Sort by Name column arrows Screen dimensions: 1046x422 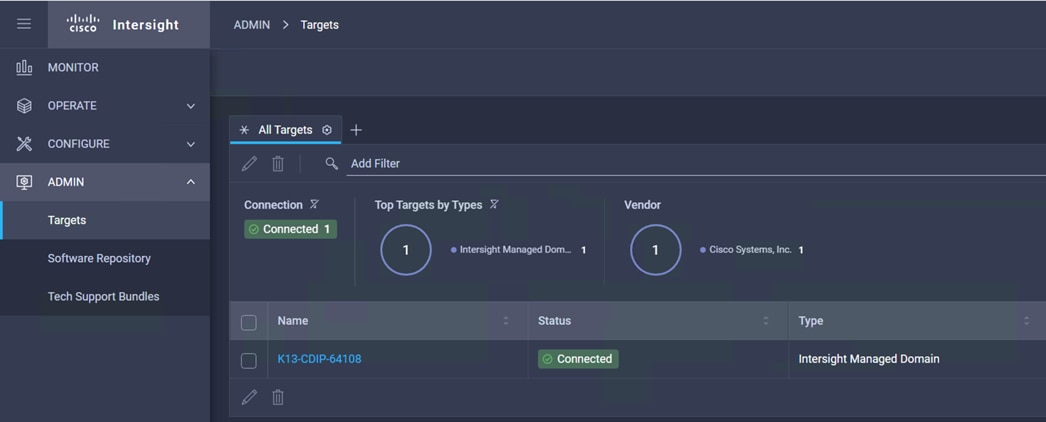click(x=506, y=321)
